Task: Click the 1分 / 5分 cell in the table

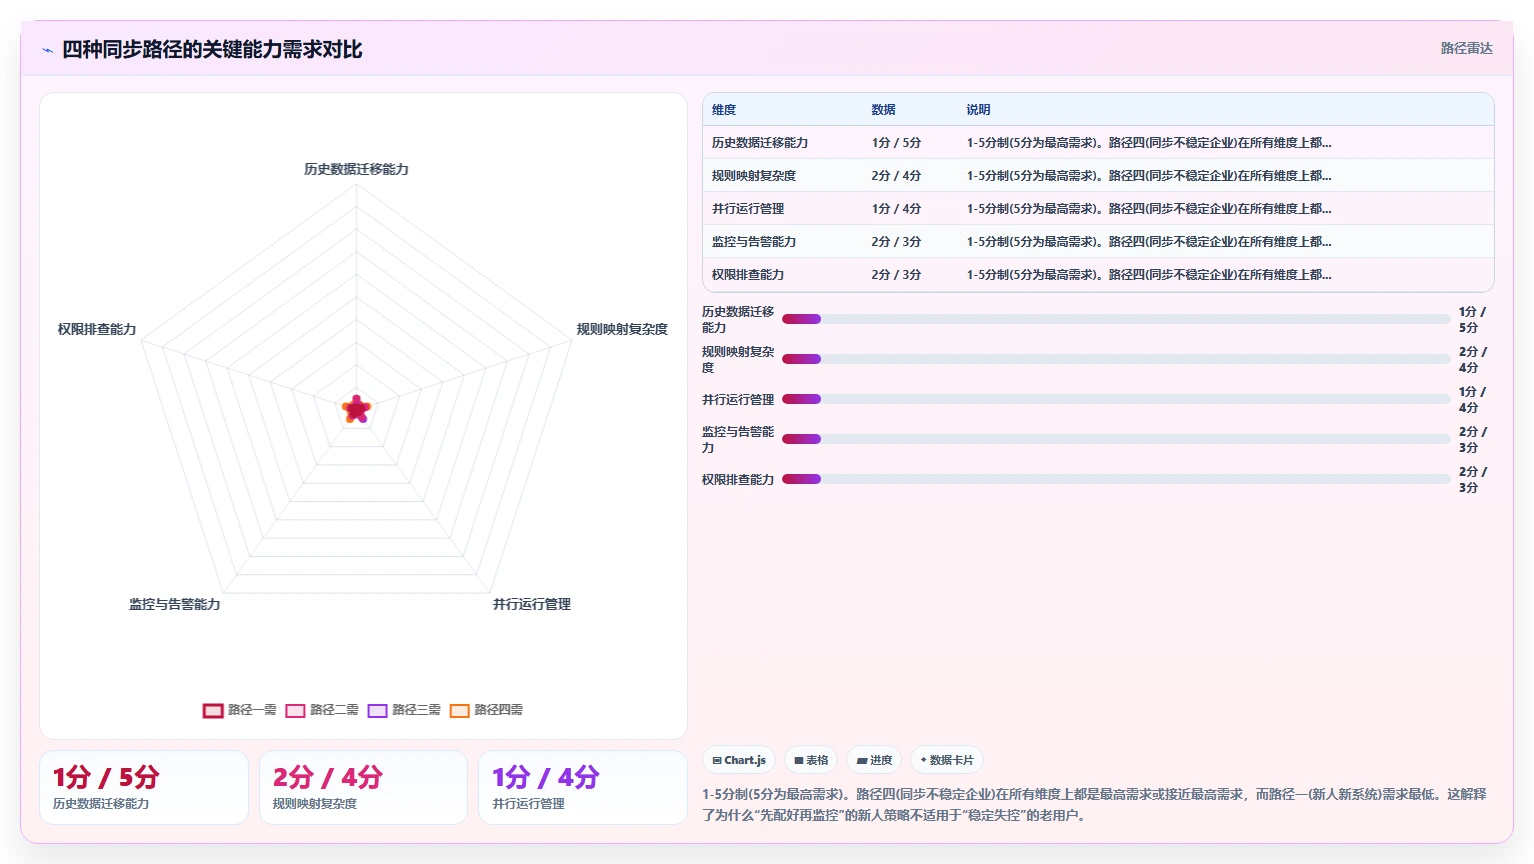Action: click(896, 143)
